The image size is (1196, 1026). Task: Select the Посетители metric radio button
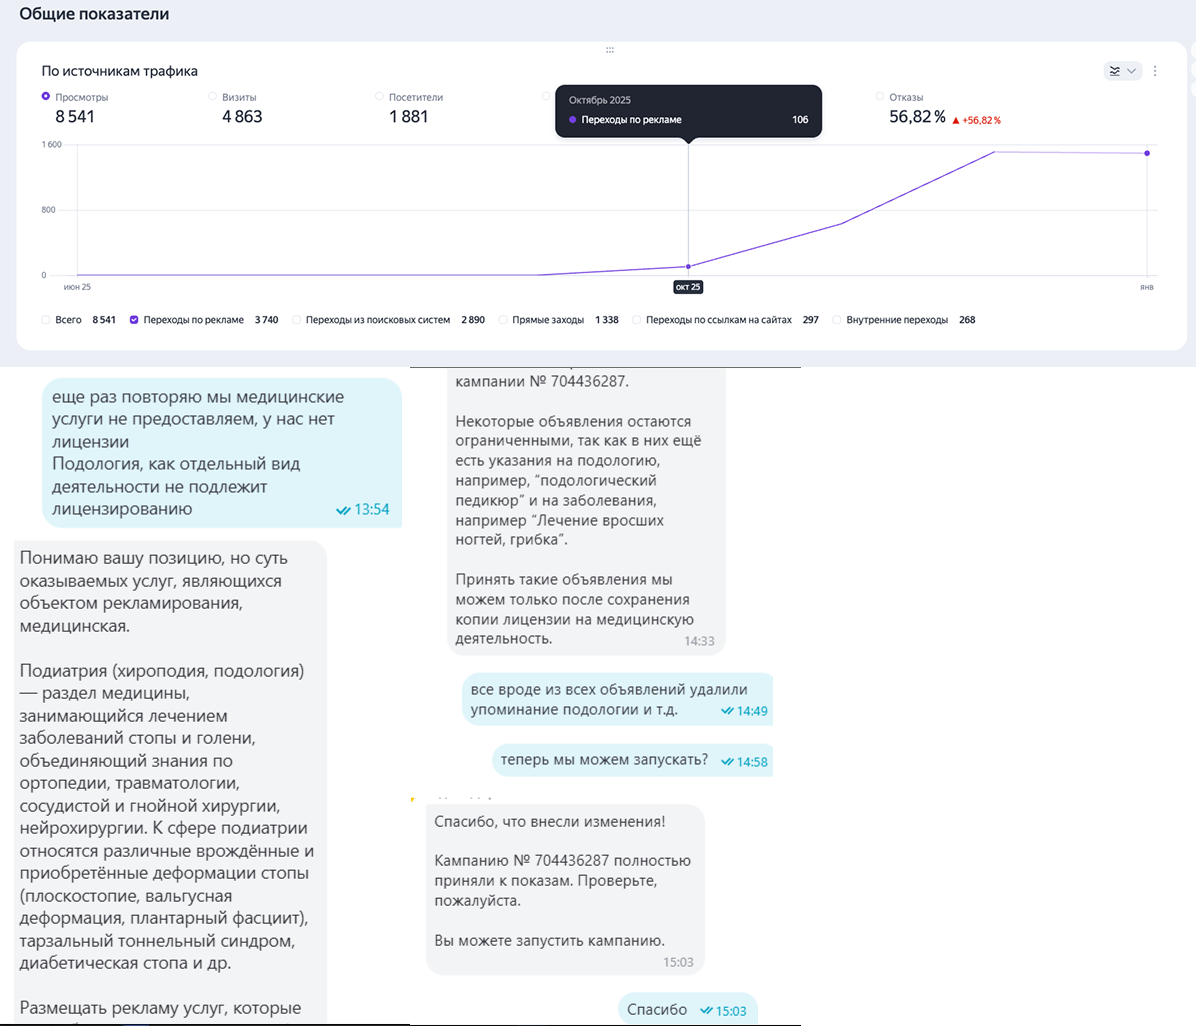coord(379,97)
